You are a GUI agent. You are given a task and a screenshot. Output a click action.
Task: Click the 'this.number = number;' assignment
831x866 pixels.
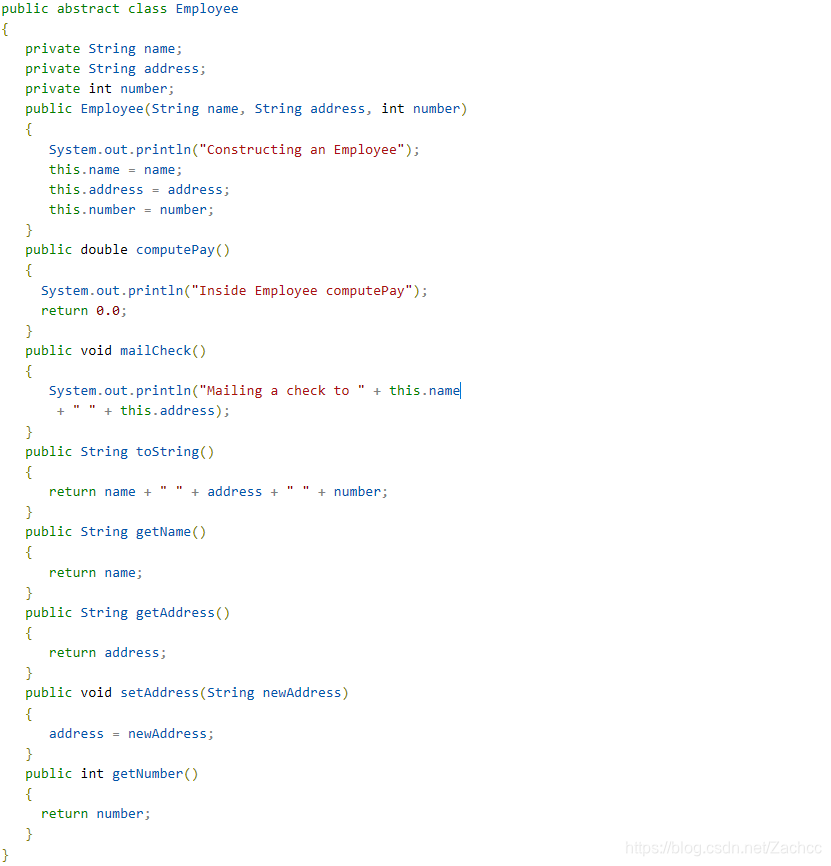(x=131, y=210)
